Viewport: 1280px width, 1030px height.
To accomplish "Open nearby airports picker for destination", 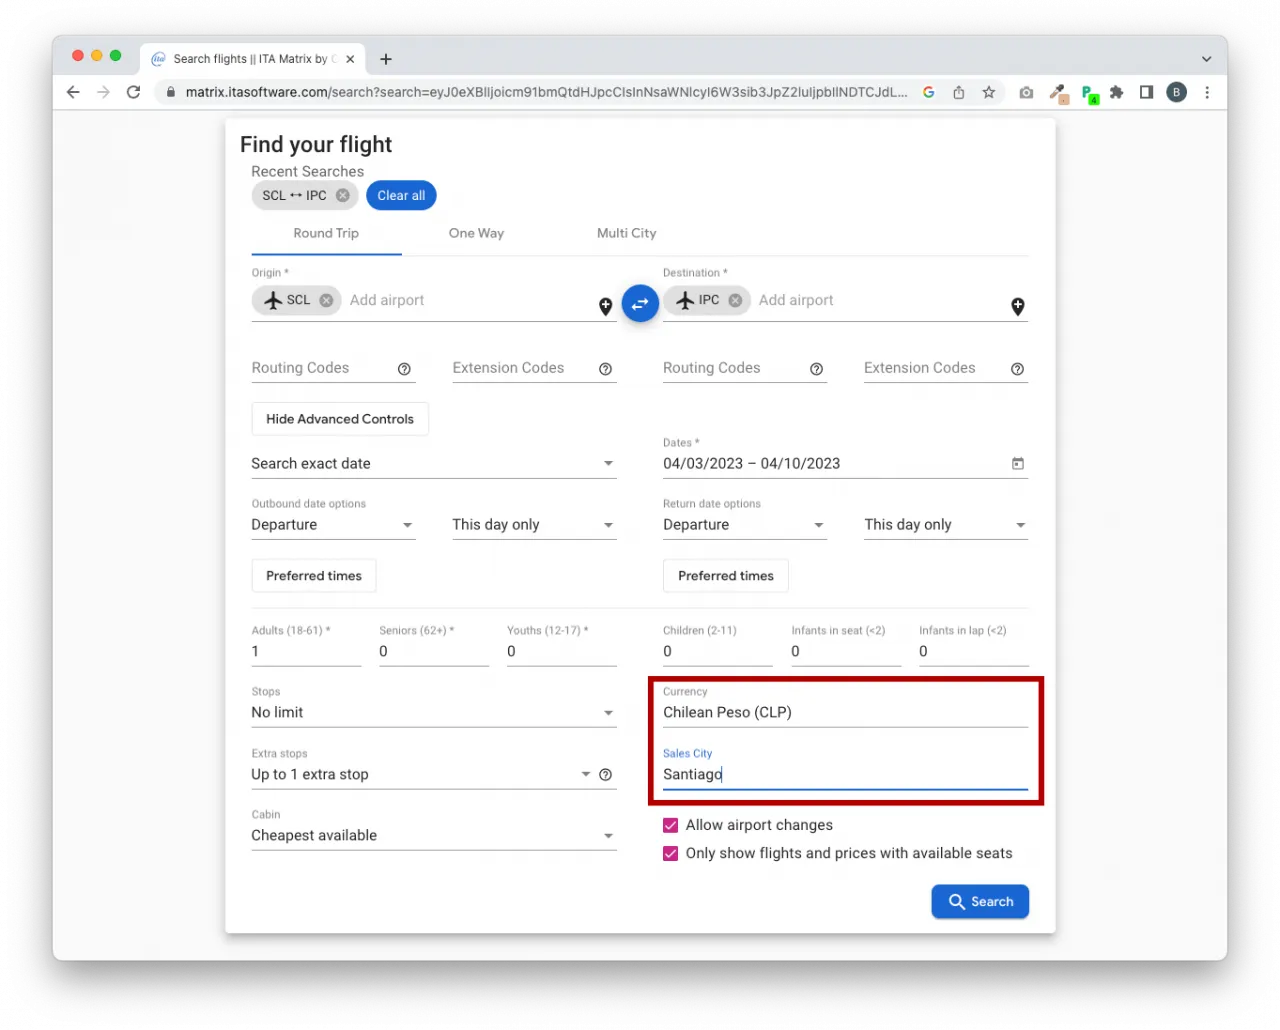I will (x=1017, y=306).
